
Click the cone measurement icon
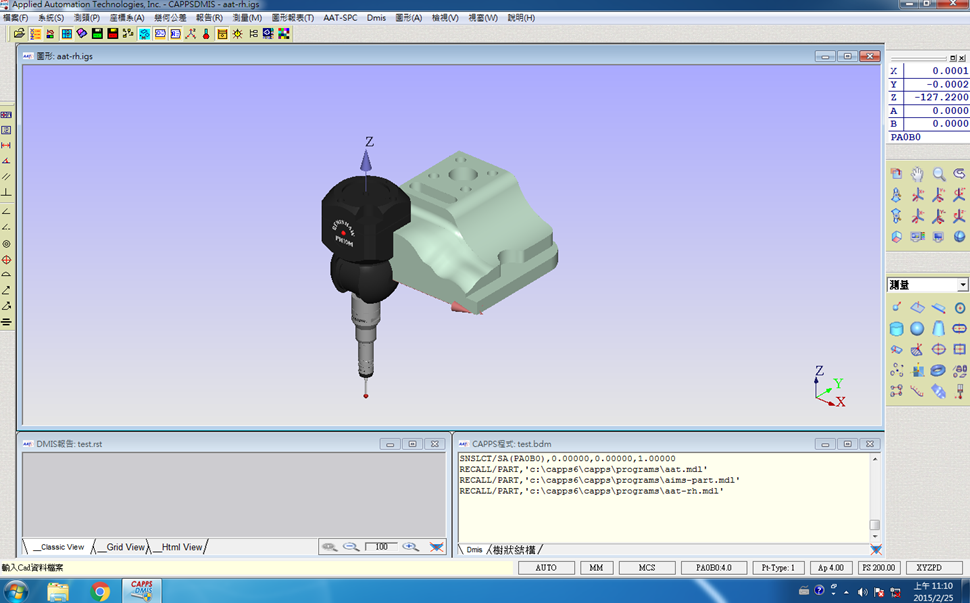[938, 328]
